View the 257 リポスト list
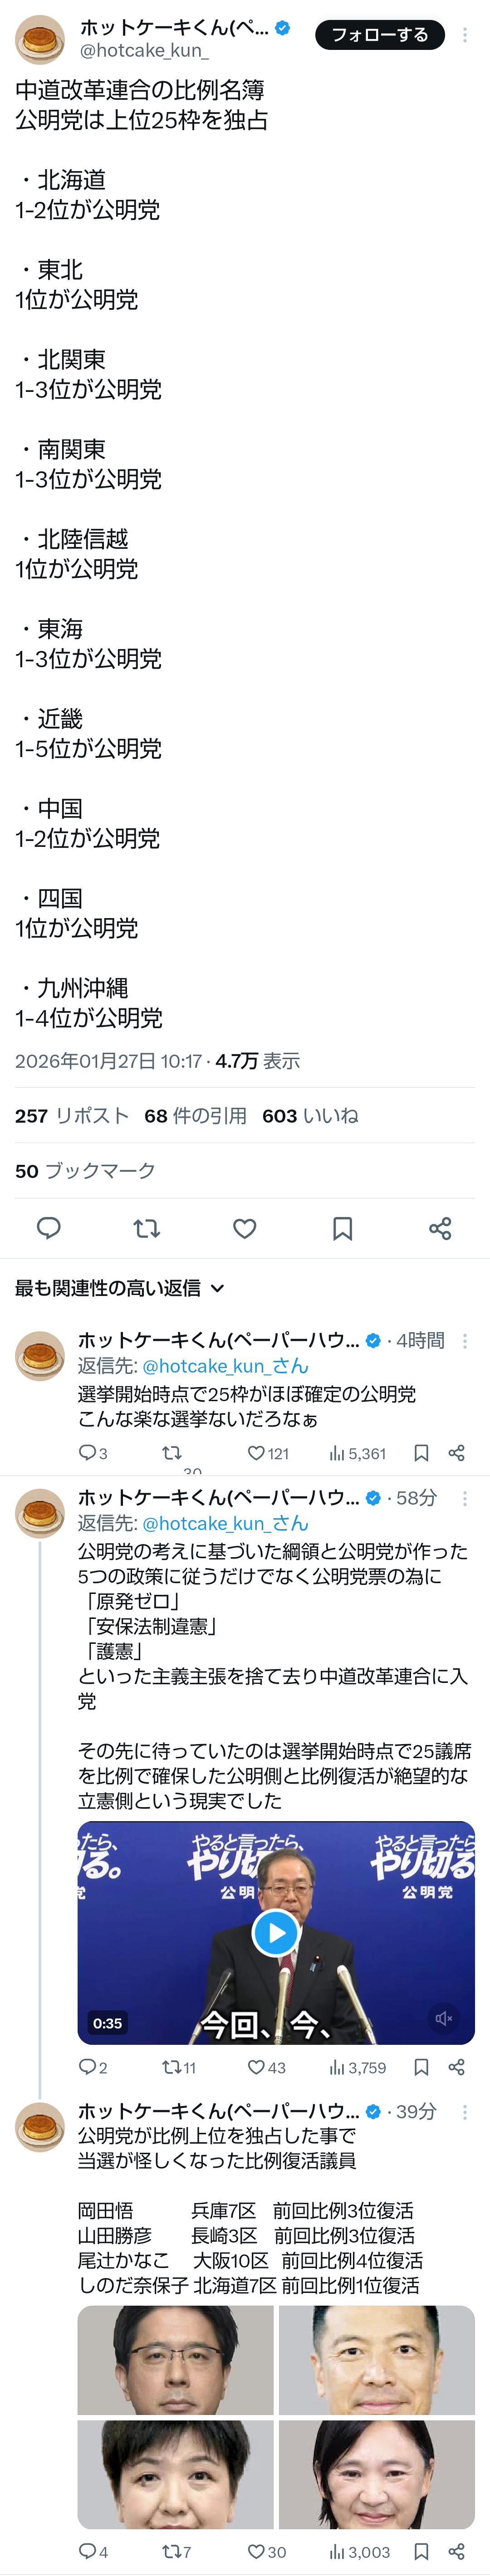Screen dimensions: 490x2576 (x=72, y=1115)
